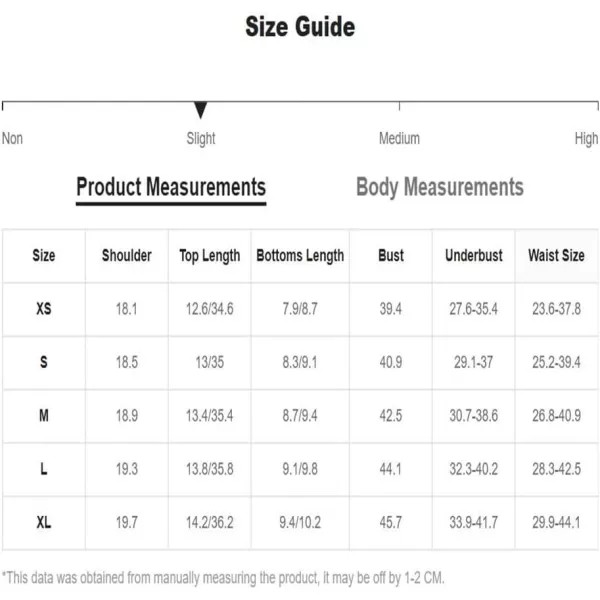
Task: Click the stretch slider triangle marker
Action: (x=201, y=110)
